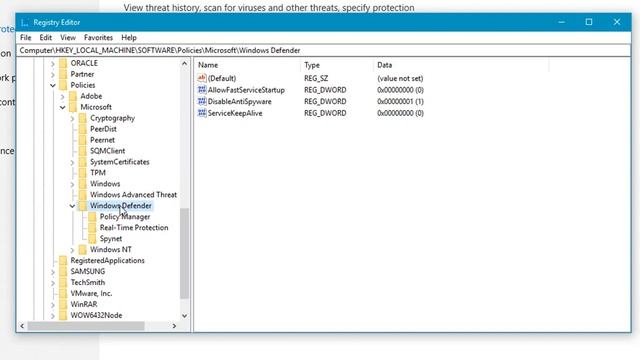Click the registry path address bar
The image size is (640, 360).
tap(324, 51)
